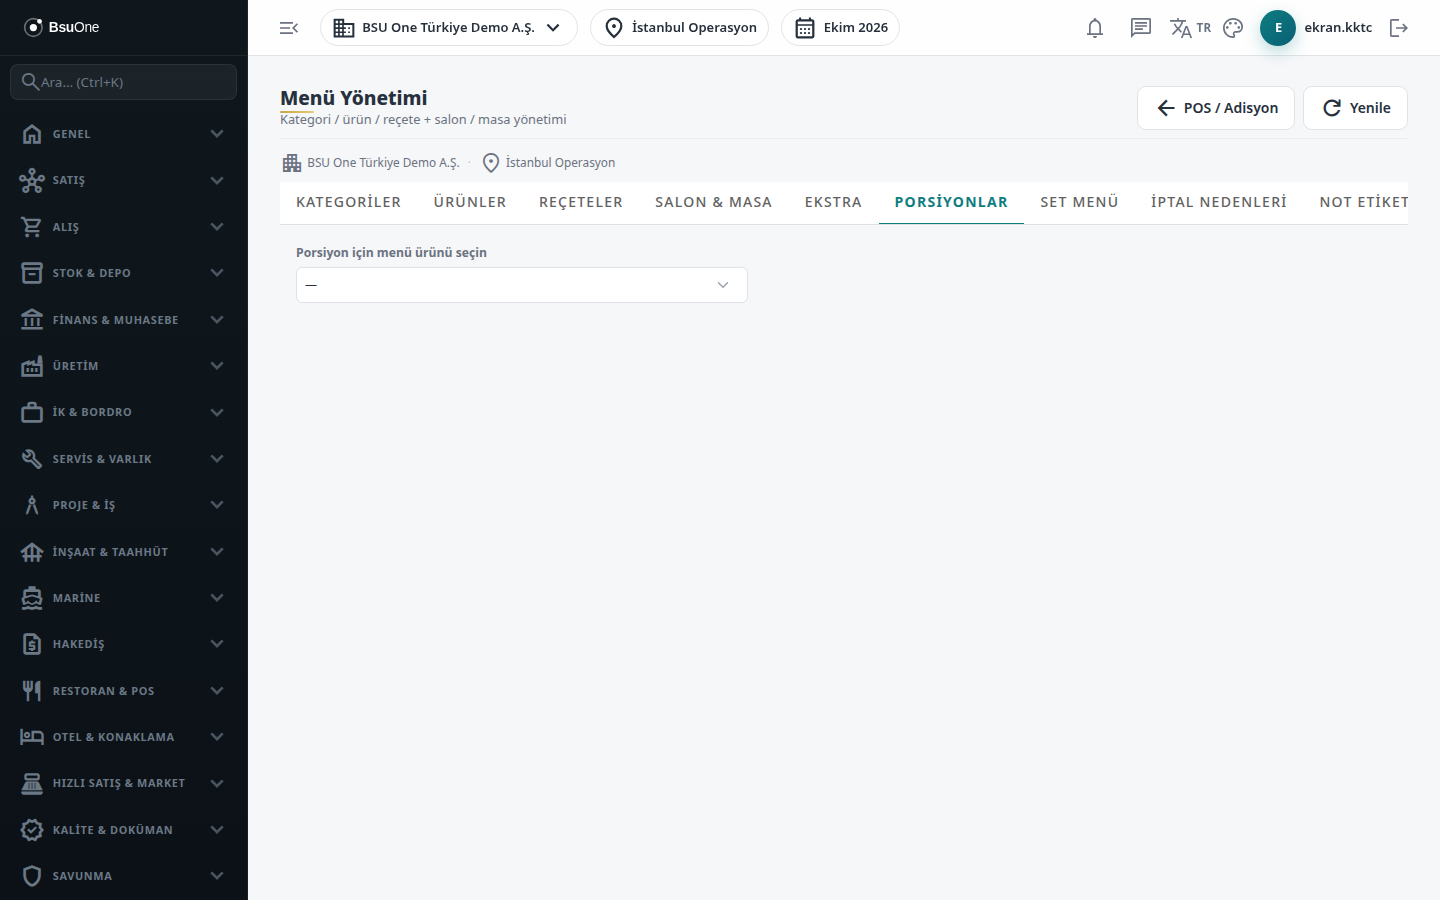1440x900 pixels.
Task: Change language using the TR translate icon
Action: pyautogui.click(x=1190, y=28)
